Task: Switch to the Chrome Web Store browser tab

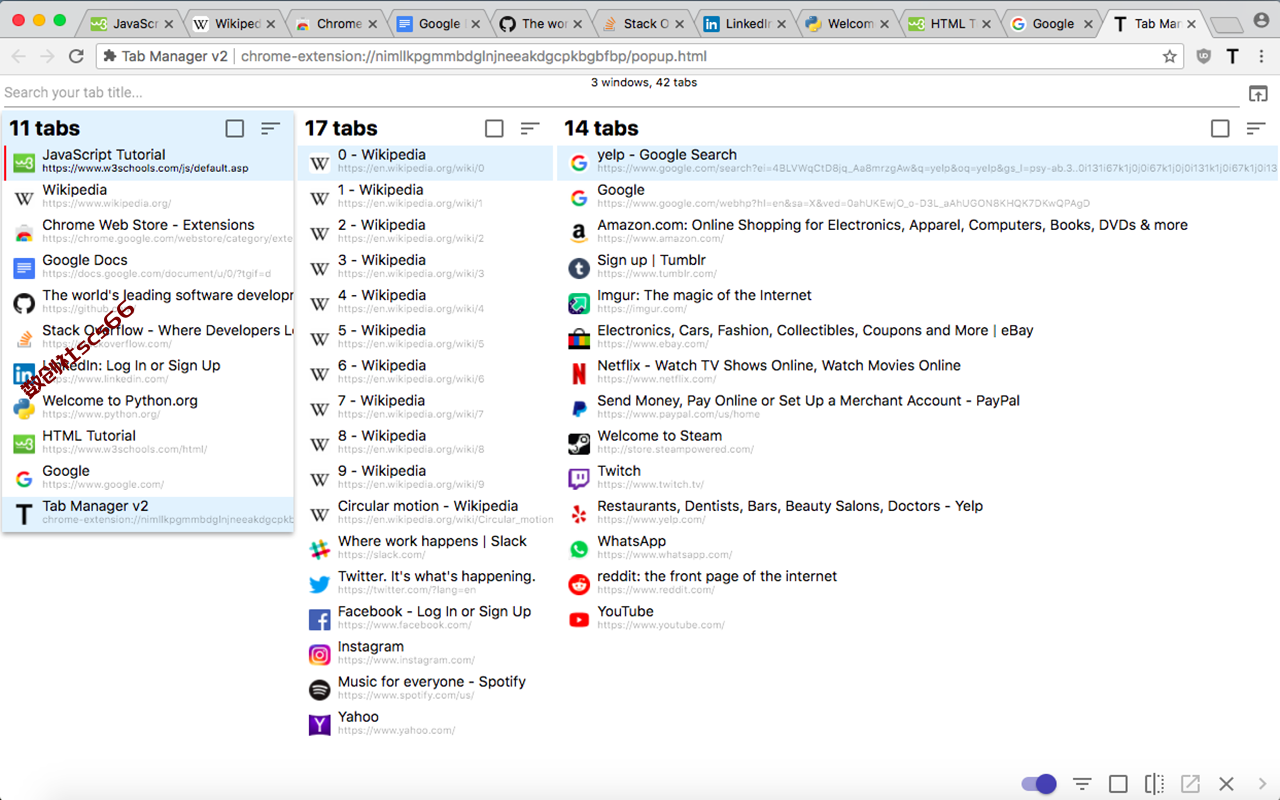Action: click(x=334, y=23)
